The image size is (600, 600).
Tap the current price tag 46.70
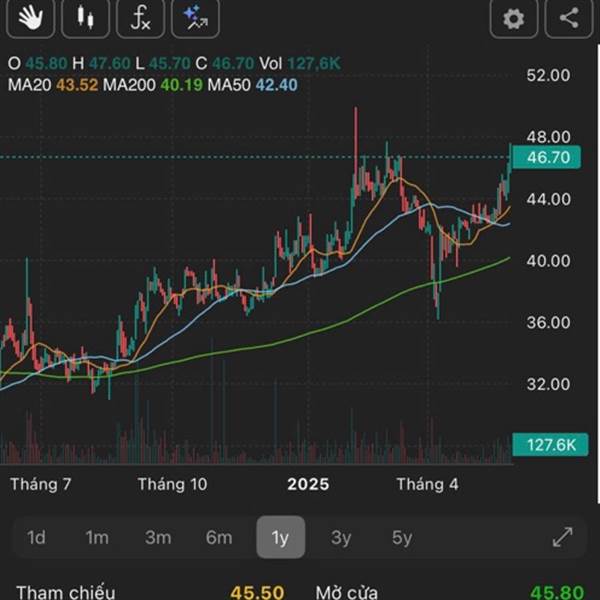[546, 157]
